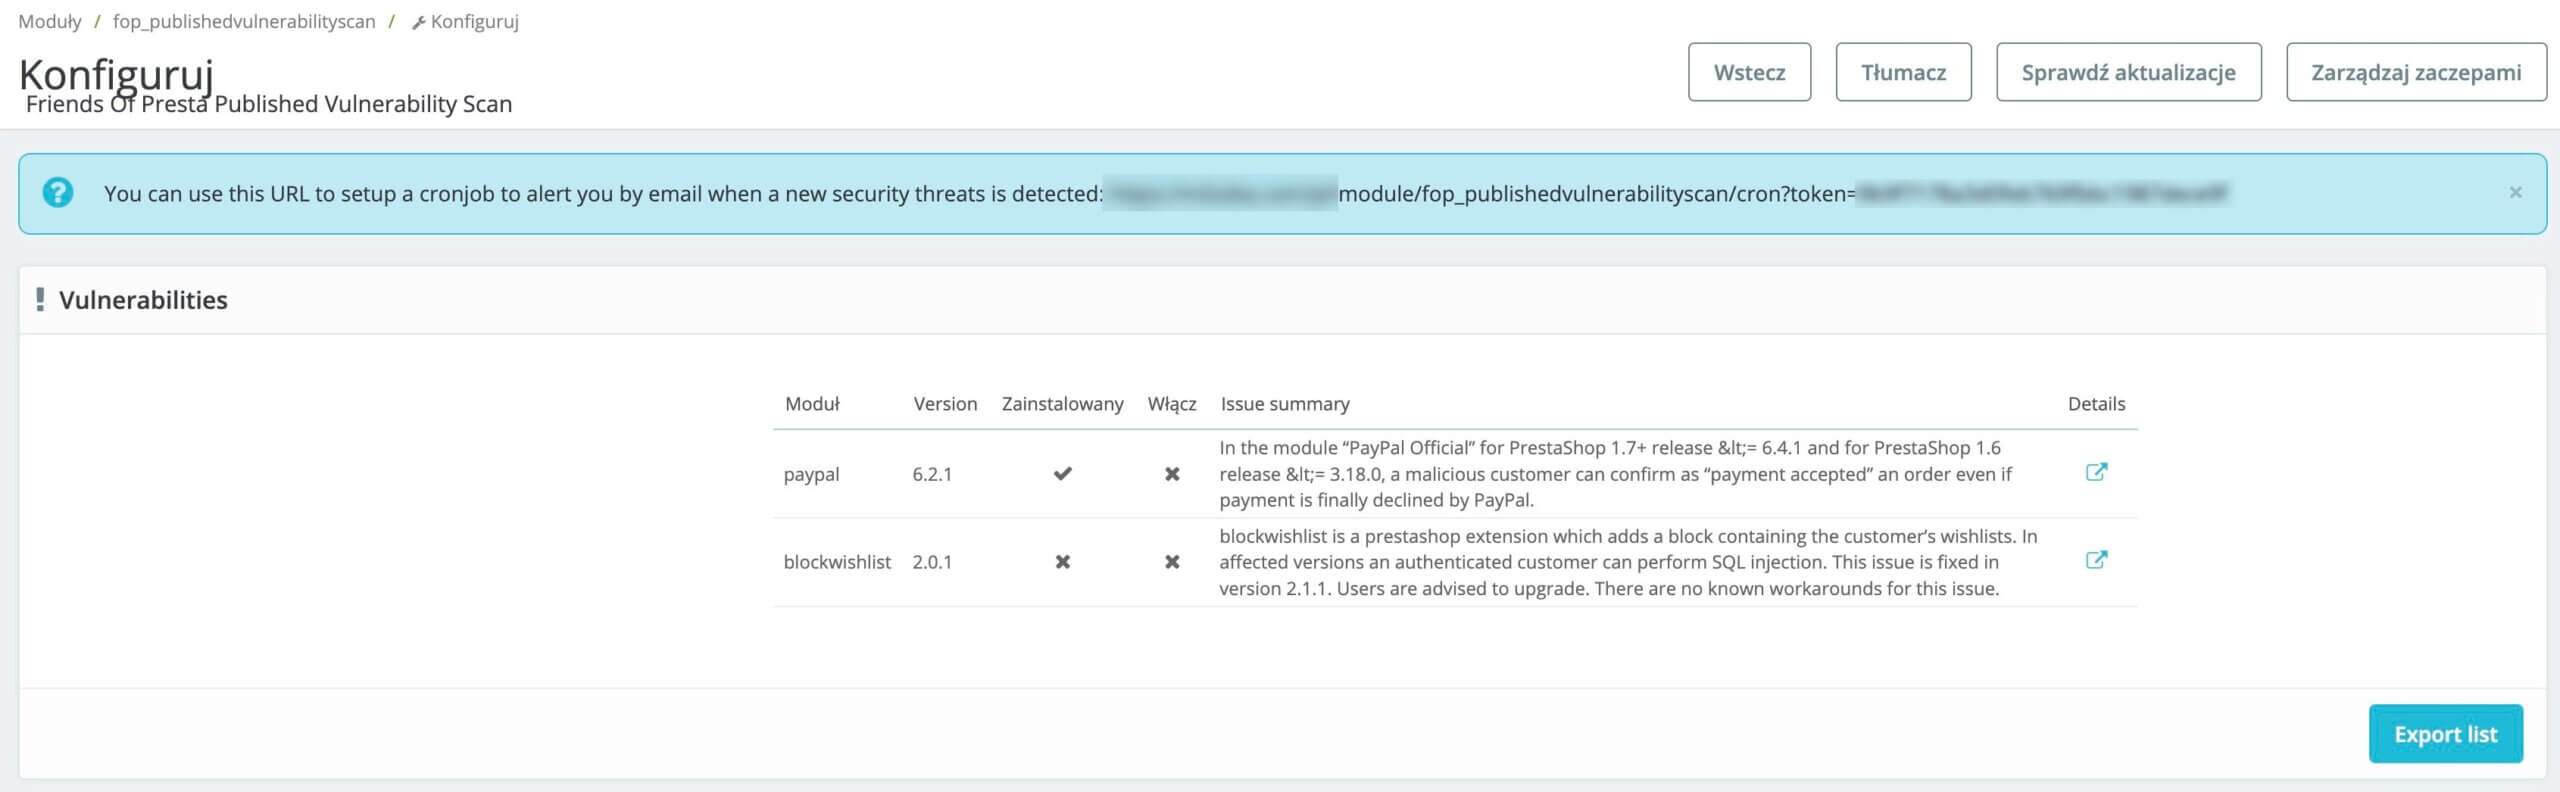Click the Konfiguruj breadcrumb item
The height and width of the screenshot is (792, 2560).
(x=474, y=21)
